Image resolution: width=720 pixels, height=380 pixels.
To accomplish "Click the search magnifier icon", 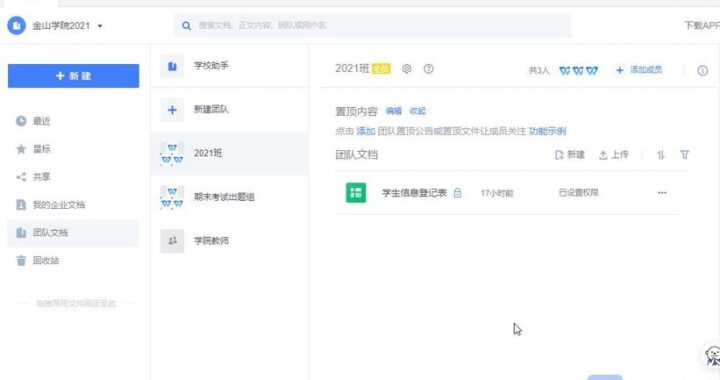I will [x=186, y=26].
